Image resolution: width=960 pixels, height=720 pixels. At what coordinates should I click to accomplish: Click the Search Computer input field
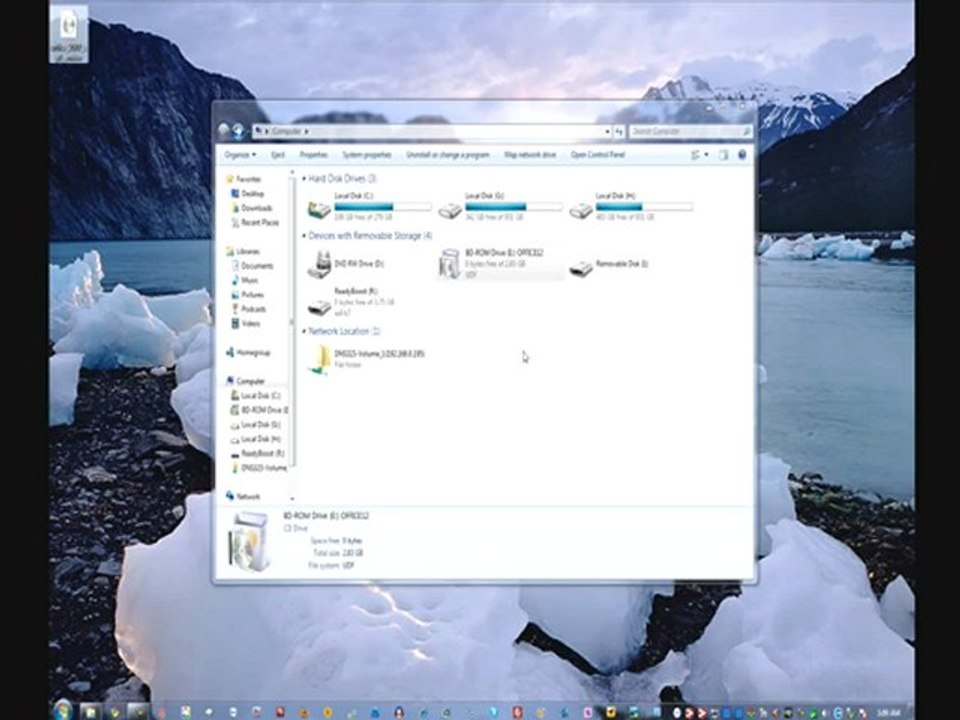tap(691, 131)
